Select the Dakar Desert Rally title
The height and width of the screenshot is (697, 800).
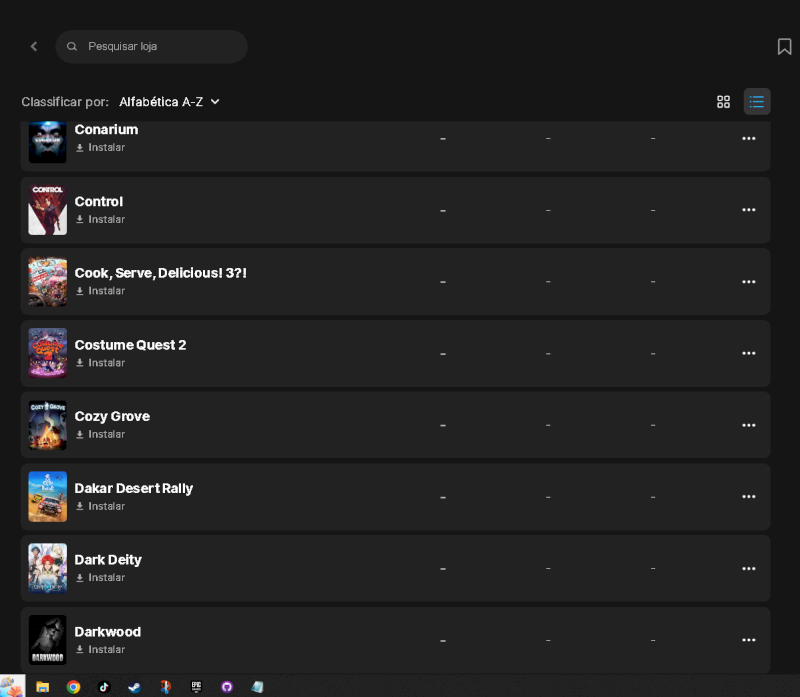click(x=134, y=488)
